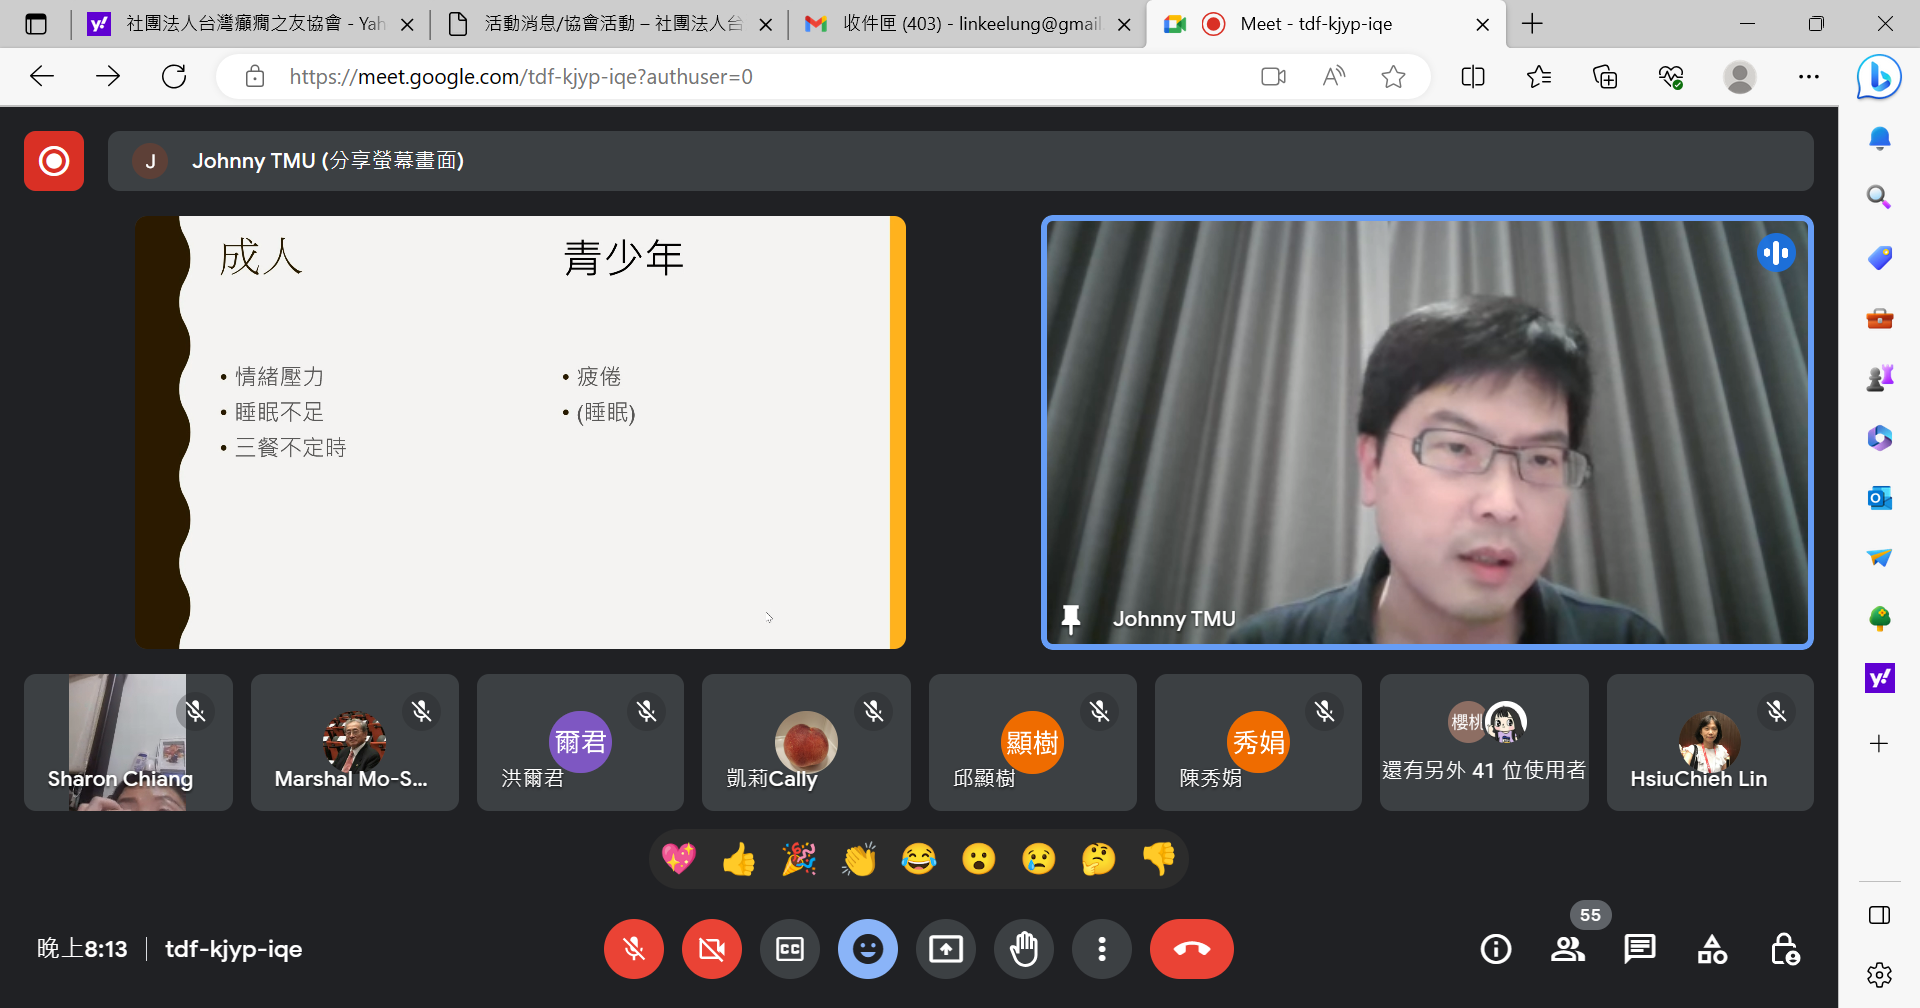Select the shared presentation slide
Viewport: 1920px width, 1008px height.
point(520,432)
